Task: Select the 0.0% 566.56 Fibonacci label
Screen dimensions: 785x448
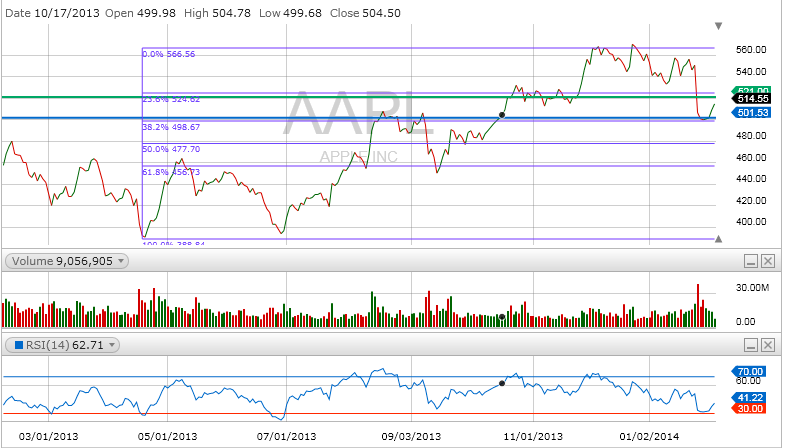Action: click(169, 54)
